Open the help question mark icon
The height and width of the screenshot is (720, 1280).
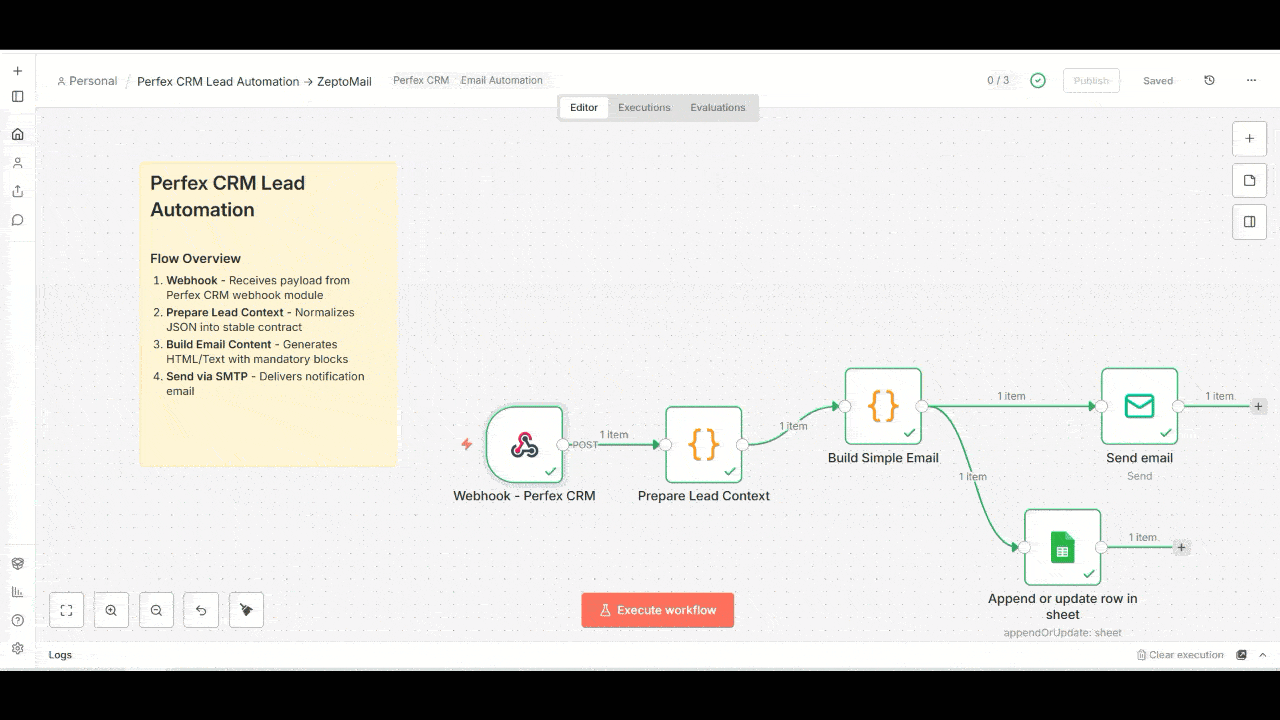(x=17, y=620)
